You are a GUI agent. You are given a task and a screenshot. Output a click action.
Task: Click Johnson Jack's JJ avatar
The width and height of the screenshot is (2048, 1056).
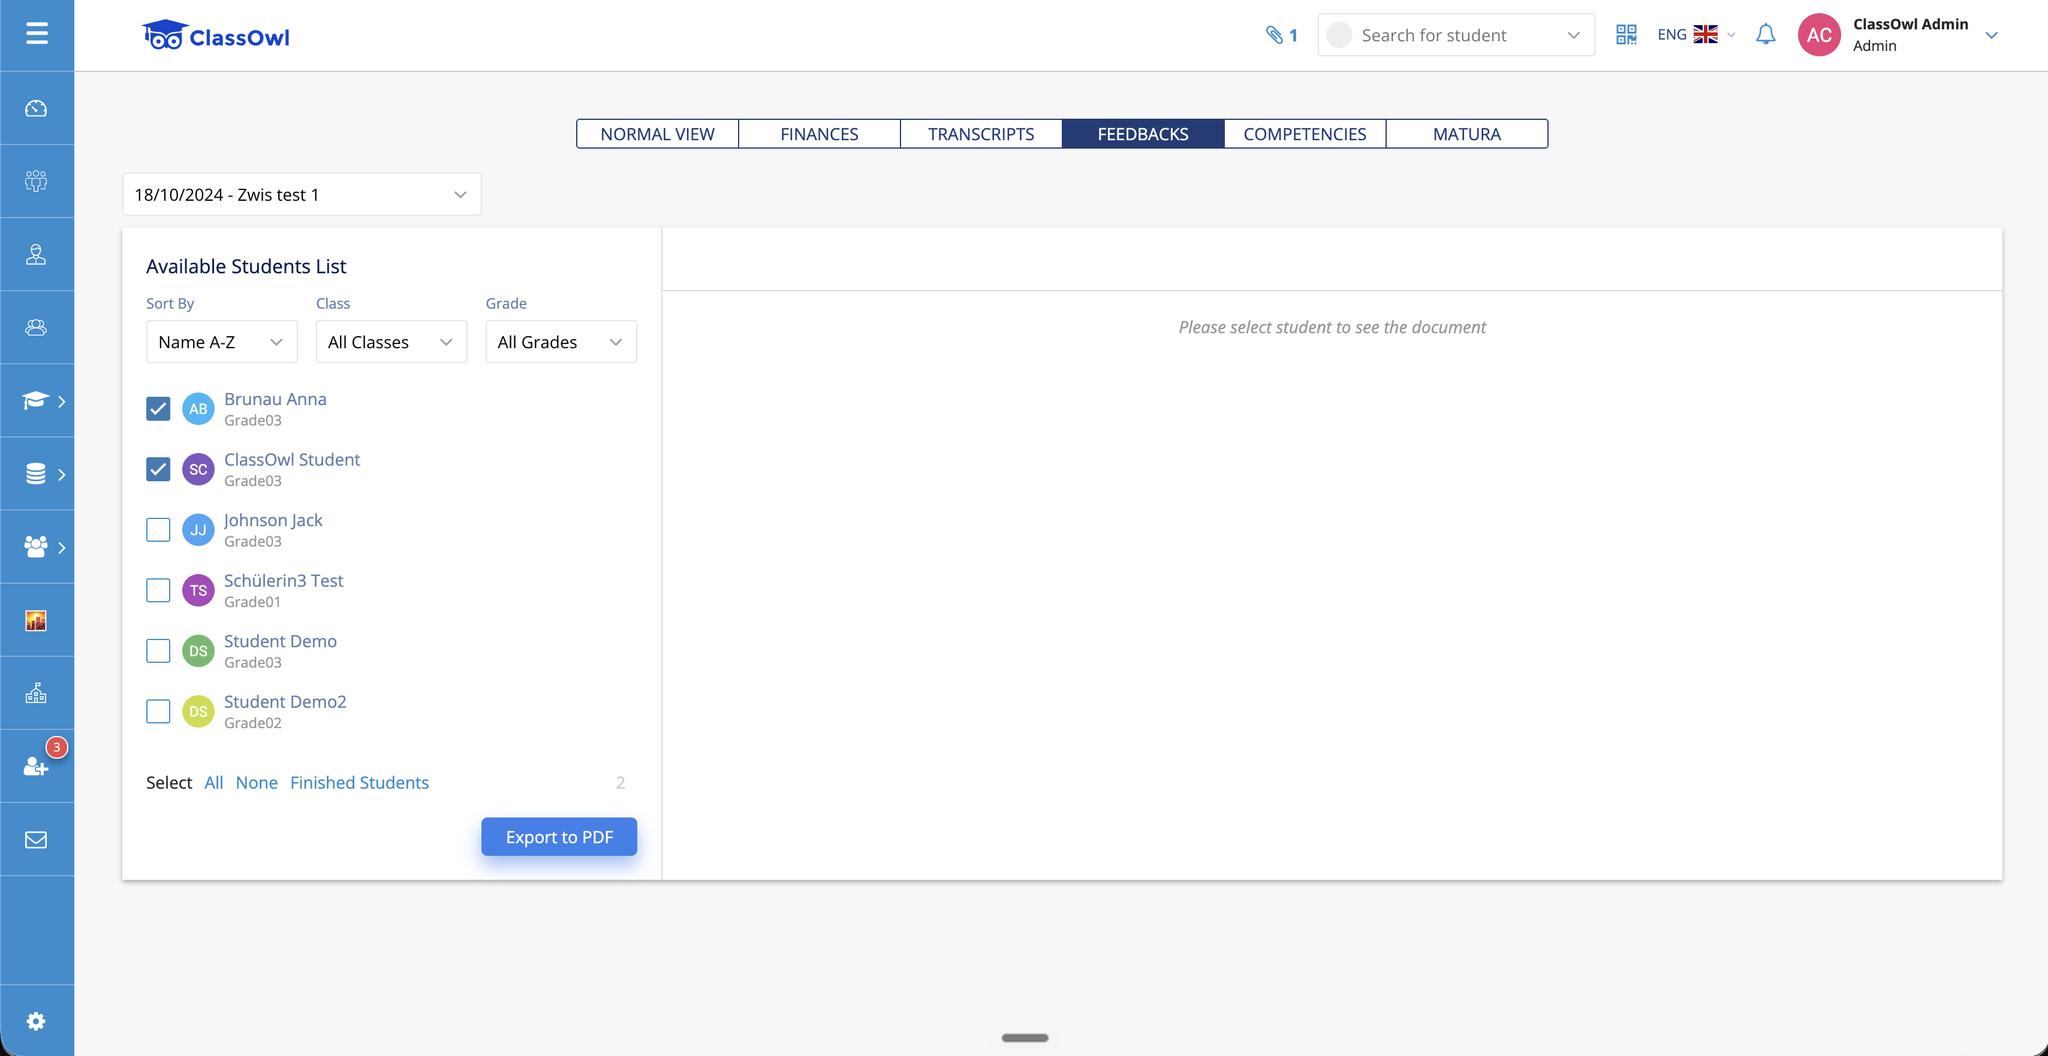198,530
